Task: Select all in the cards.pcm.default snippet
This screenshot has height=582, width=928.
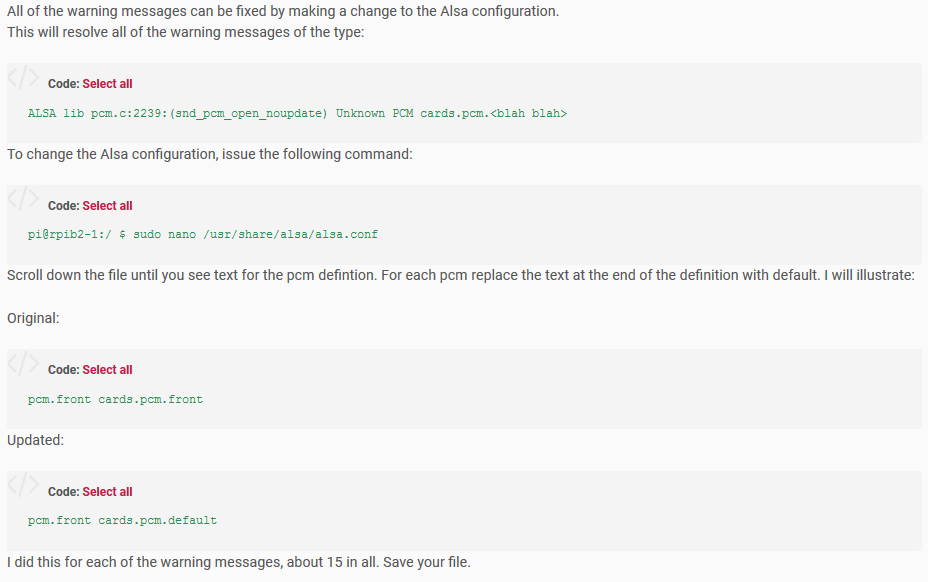Action: (109, 491)
